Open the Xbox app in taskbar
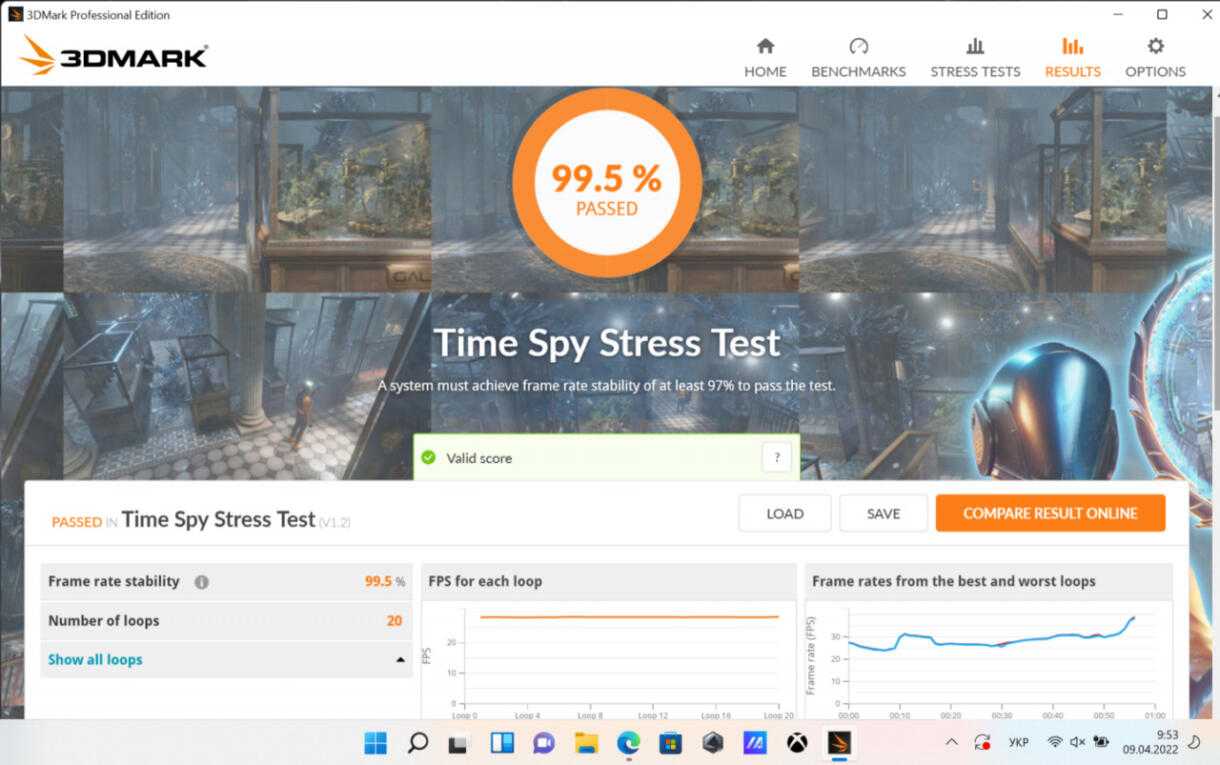 (796, 742)
